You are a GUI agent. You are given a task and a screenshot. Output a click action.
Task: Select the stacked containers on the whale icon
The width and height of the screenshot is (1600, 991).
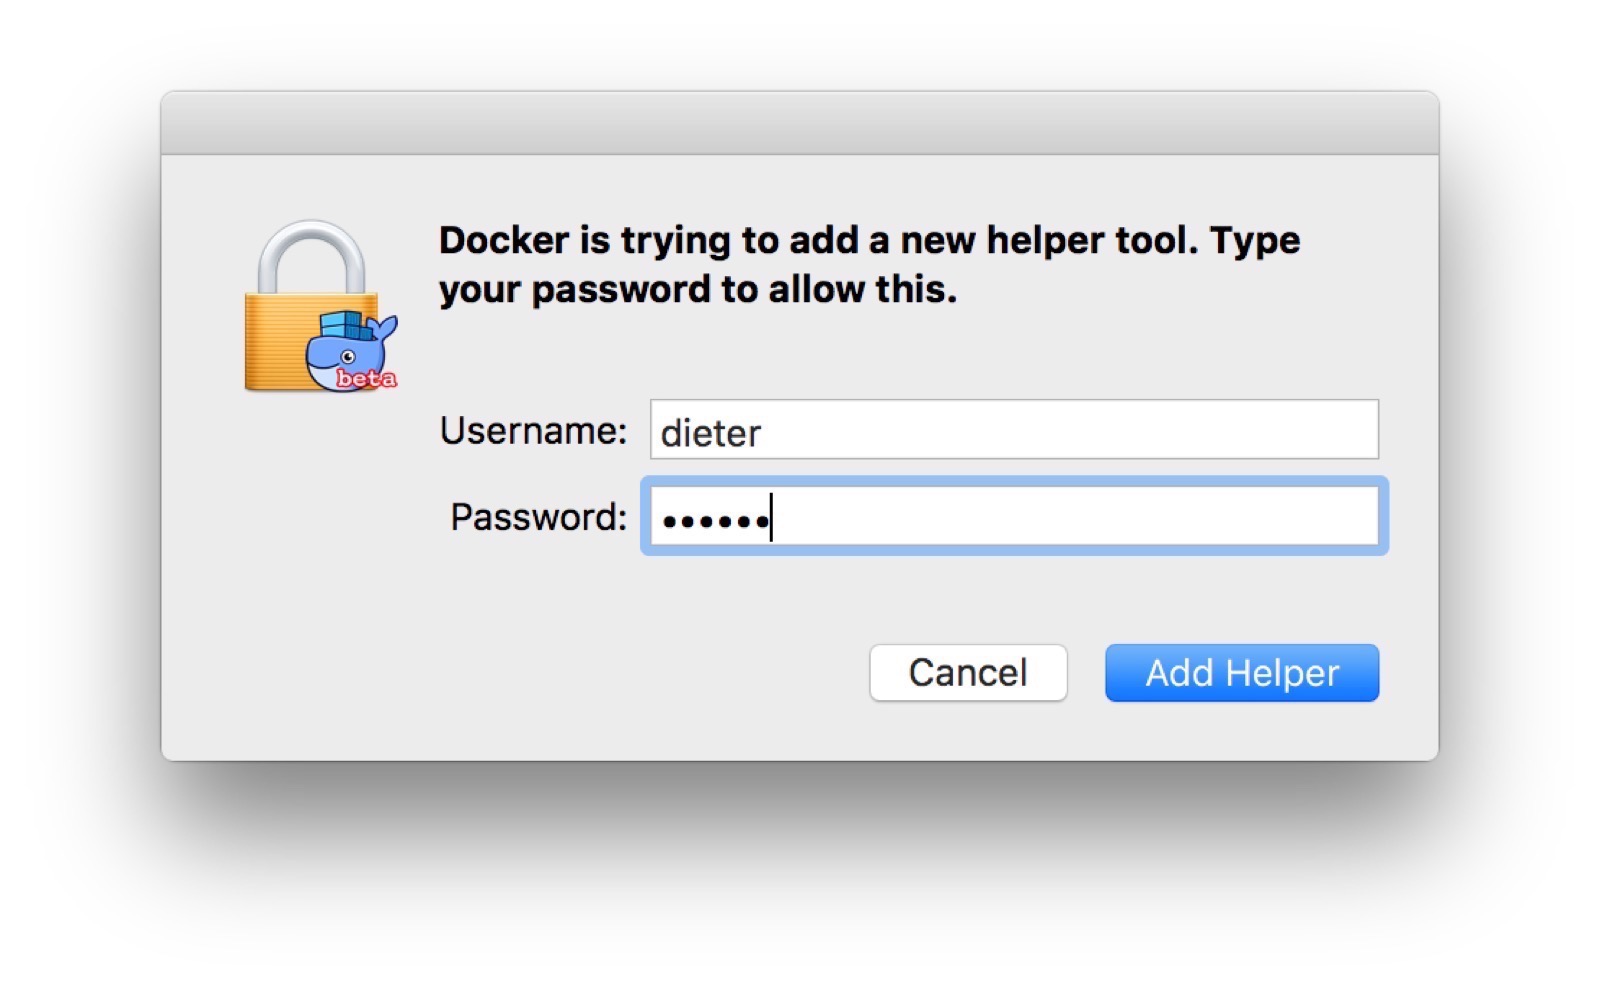tap(340, 325)
